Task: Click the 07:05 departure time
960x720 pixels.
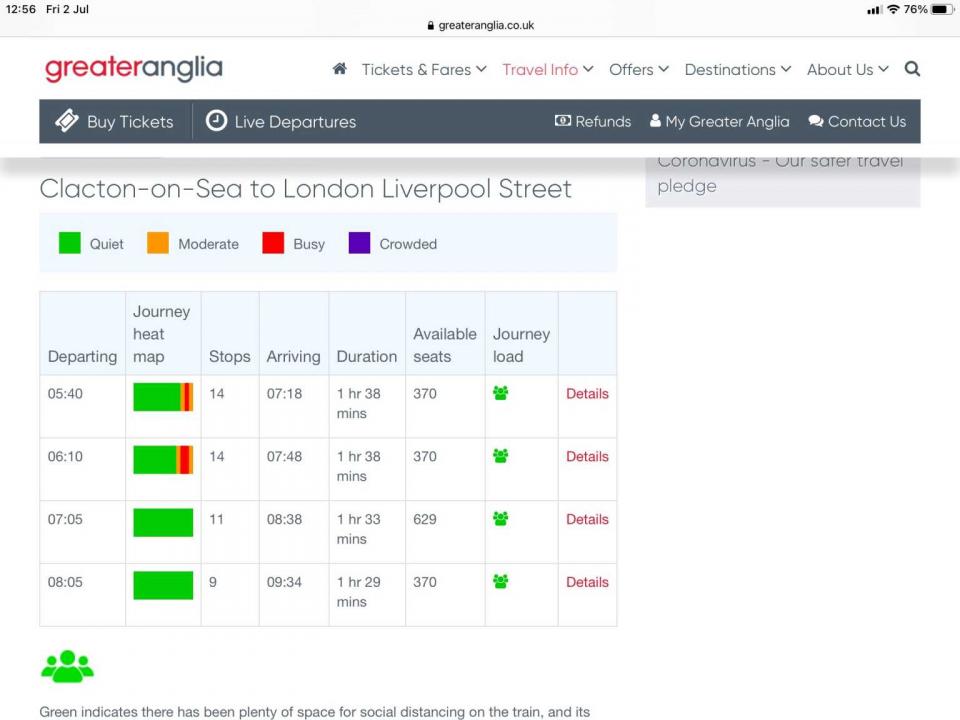Action: tap(65, 519)
